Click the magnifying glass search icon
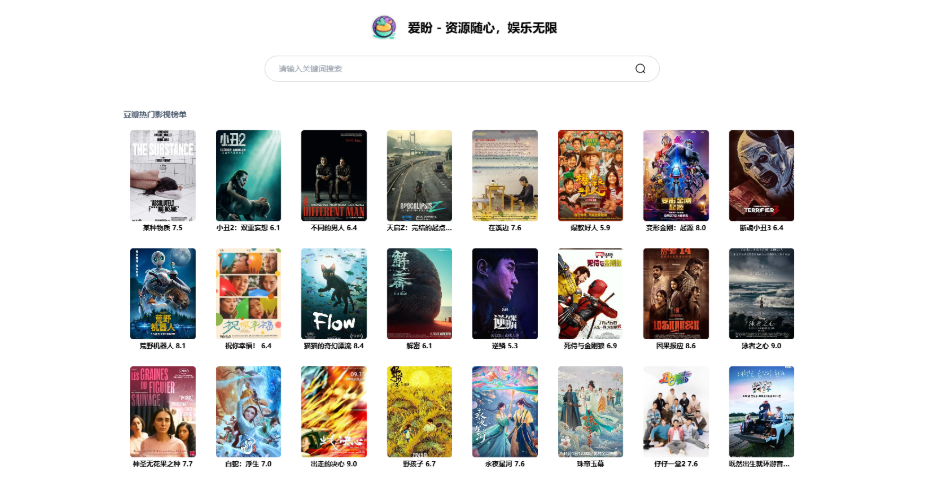 640,68
